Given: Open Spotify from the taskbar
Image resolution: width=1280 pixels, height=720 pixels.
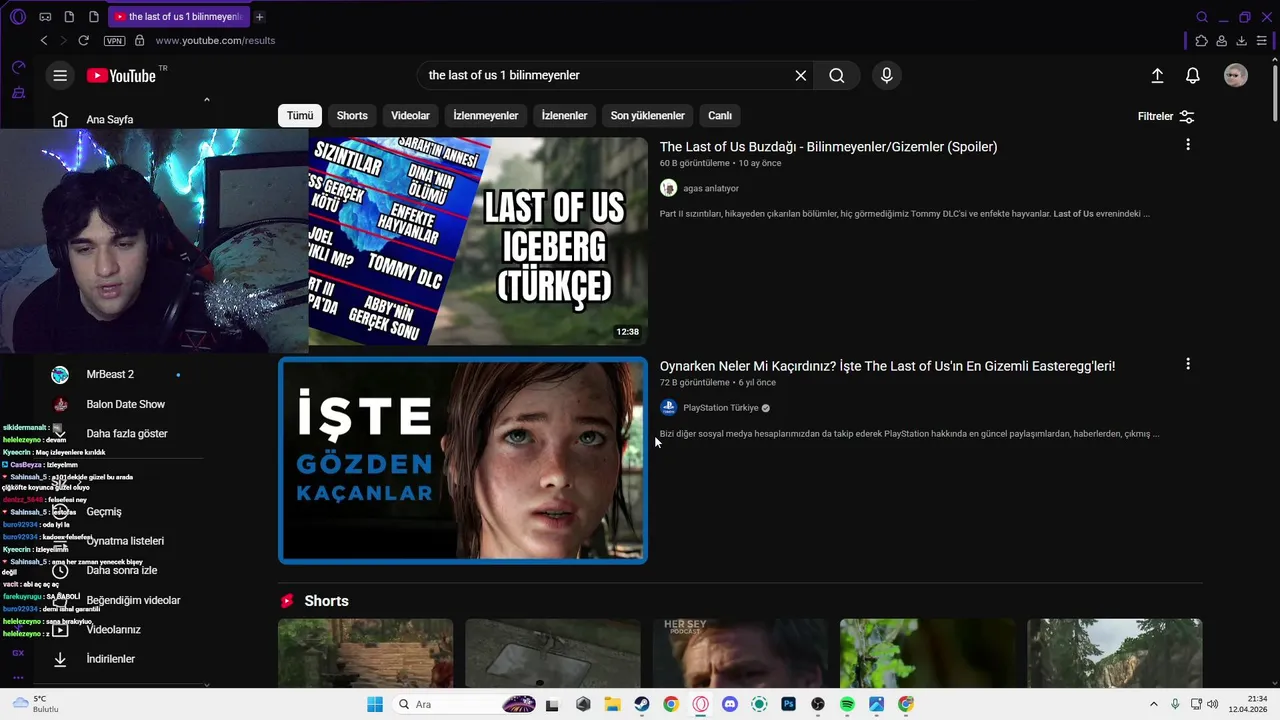Looking at the screenshot, I should (x=847, y=704).
